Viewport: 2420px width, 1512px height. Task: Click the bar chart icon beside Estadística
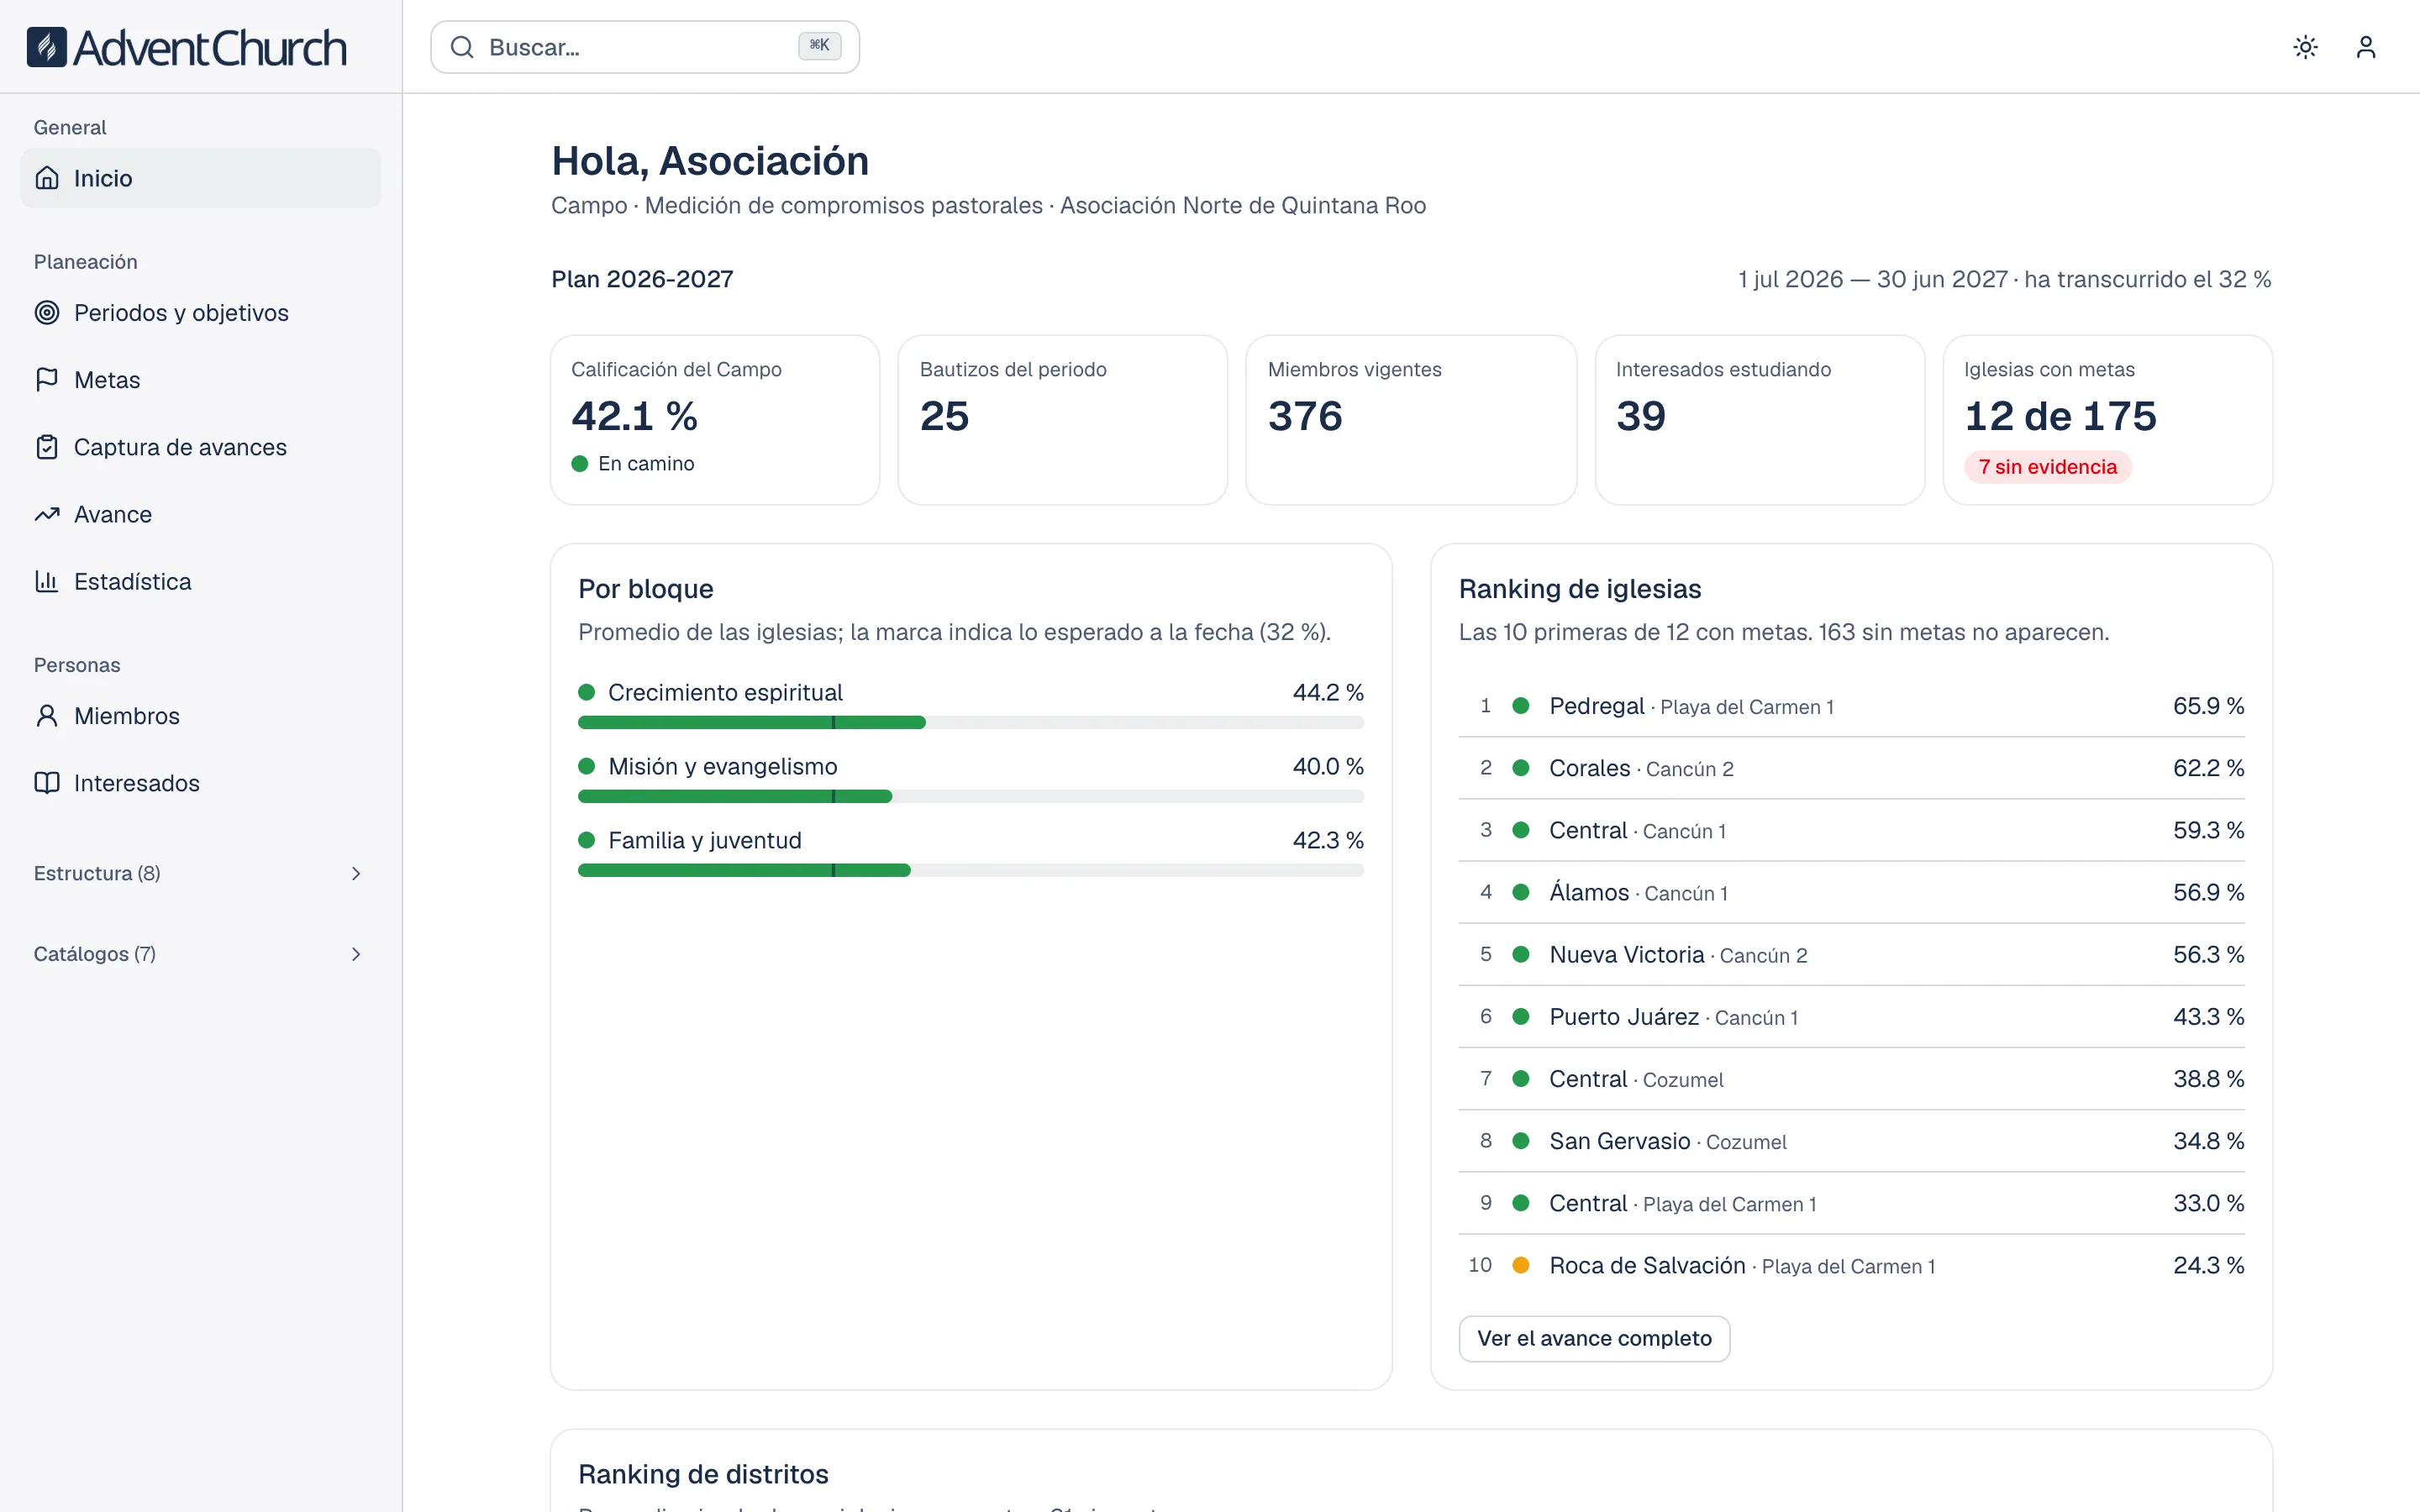[47, 581]
